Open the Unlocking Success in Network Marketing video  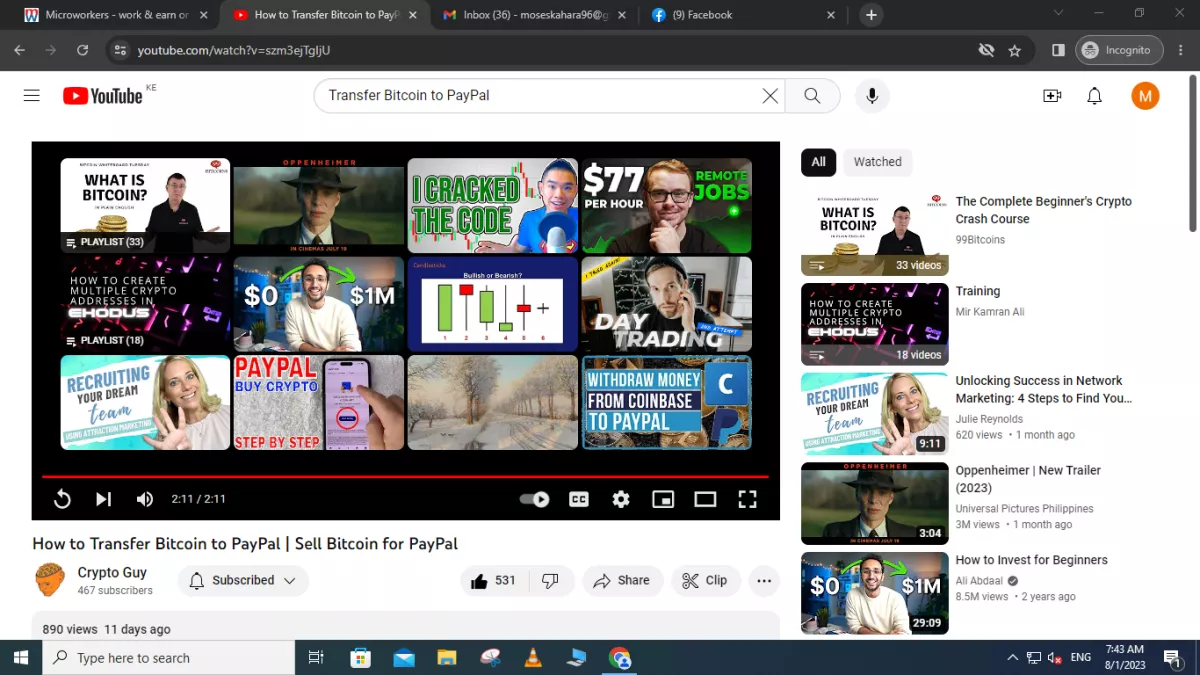[x=1043, y=389]
